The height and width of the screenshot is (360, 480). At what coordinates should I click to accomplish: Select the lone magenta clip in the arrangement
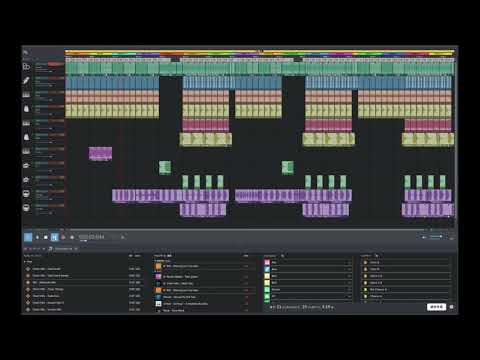100,154
